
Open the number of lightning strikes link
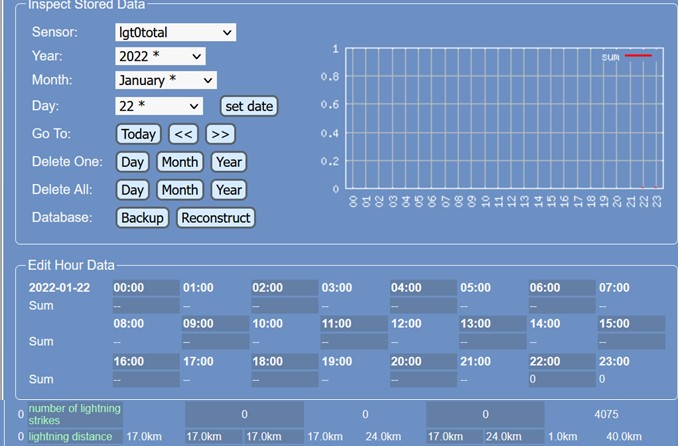pos(75,414)
